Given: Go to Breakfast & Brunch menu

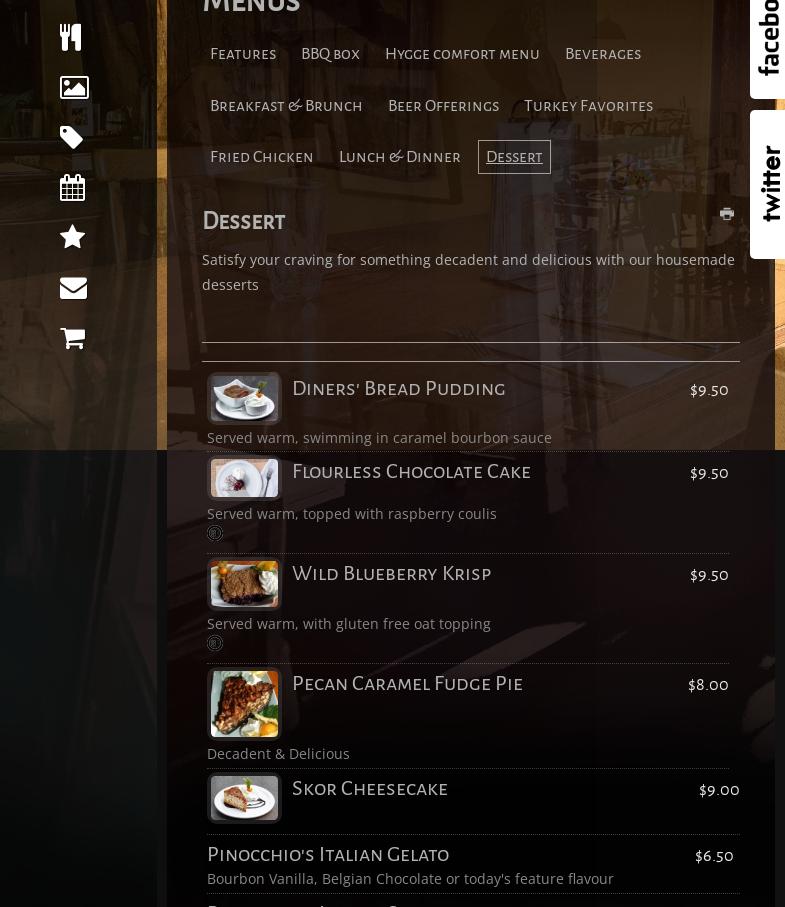Looking at the screenshot, I should (286, 106).
